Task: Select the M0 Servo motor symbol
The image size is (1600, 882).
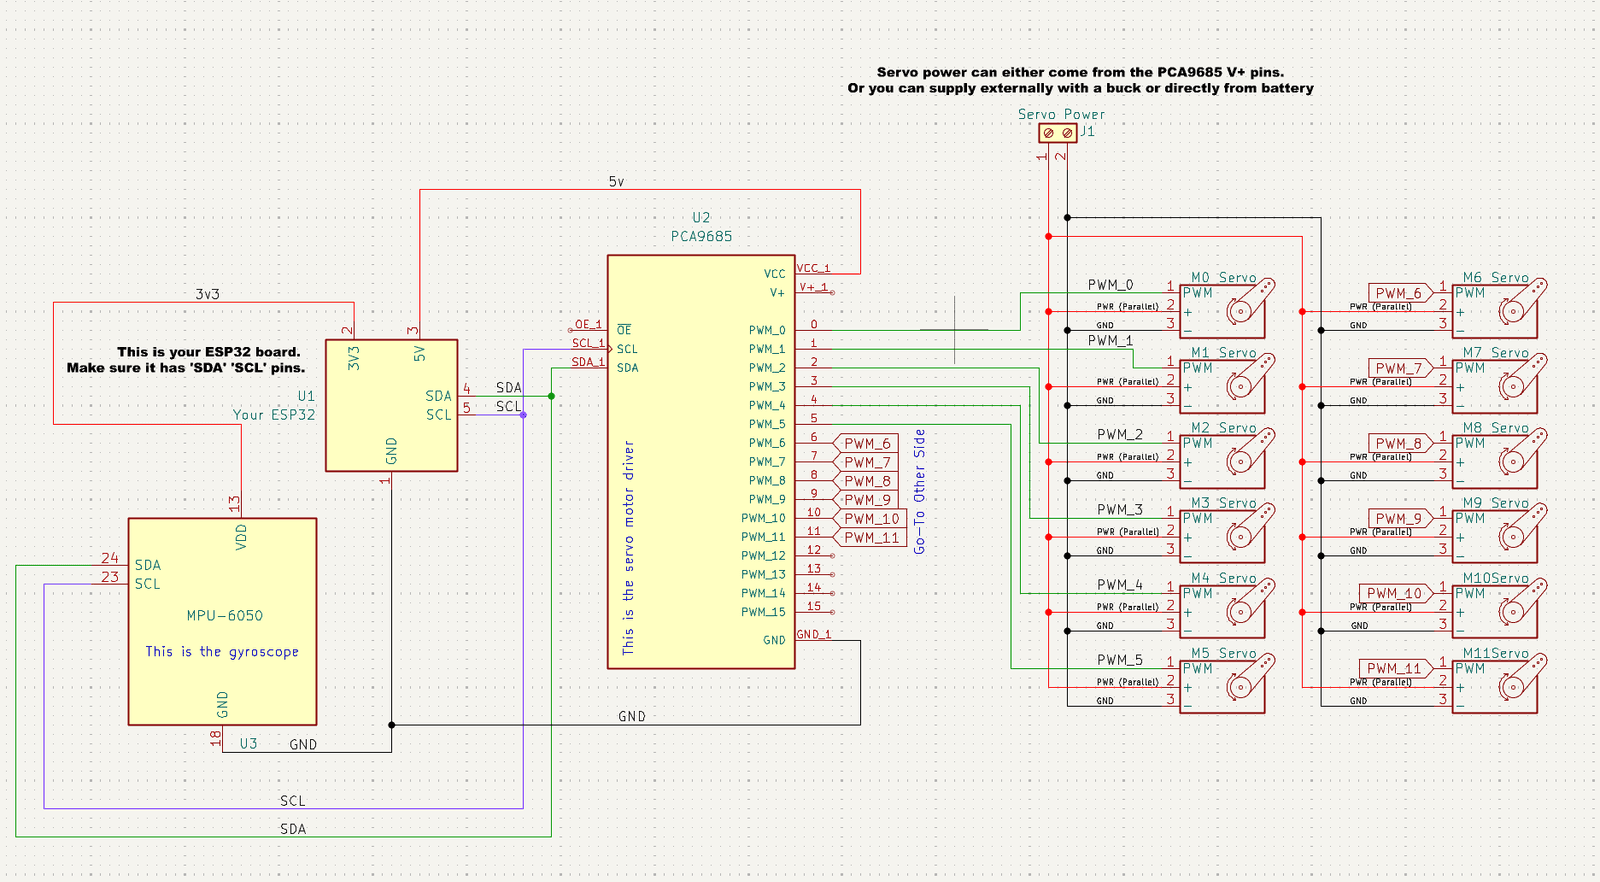Action: coord(1228,308)
